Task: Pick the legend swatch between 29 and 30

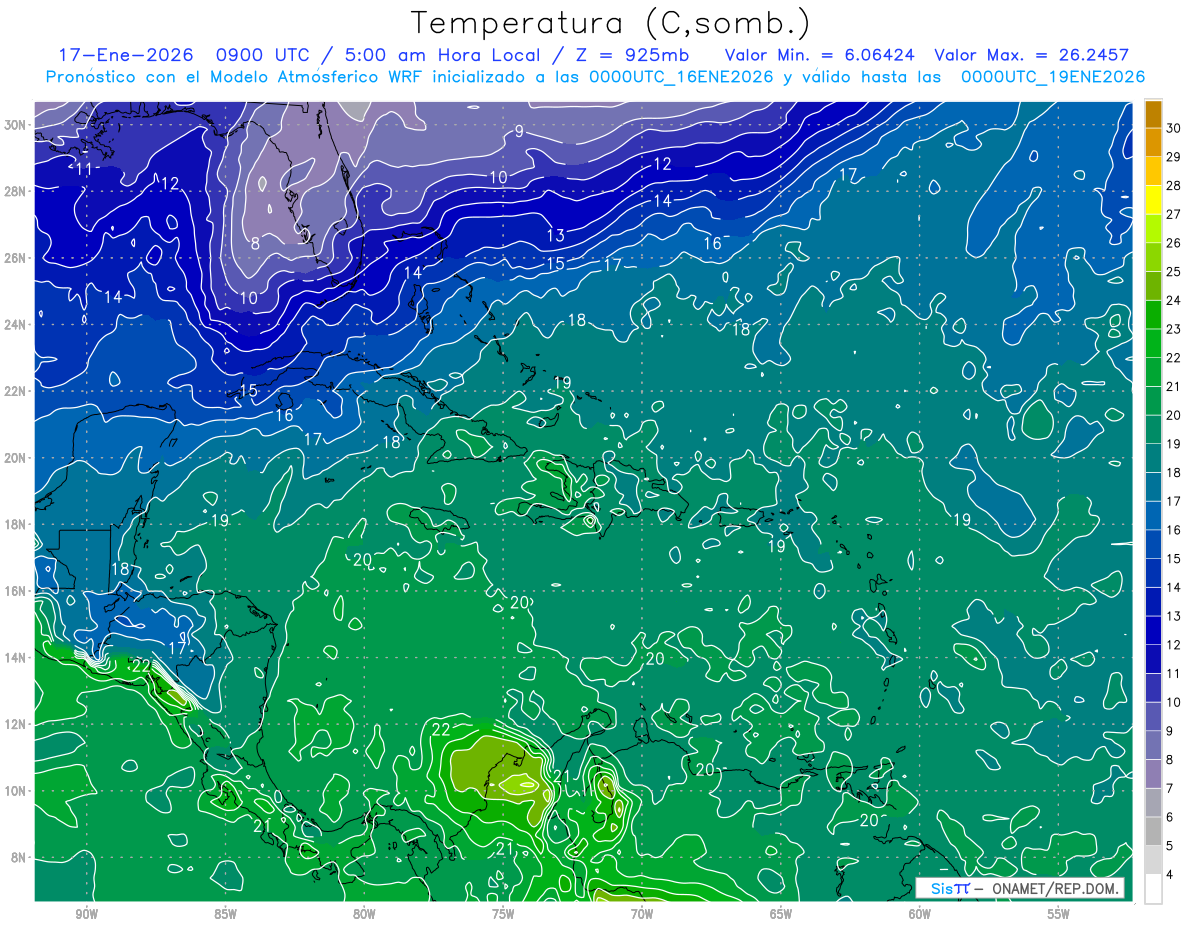Action: coord(1153,142)
